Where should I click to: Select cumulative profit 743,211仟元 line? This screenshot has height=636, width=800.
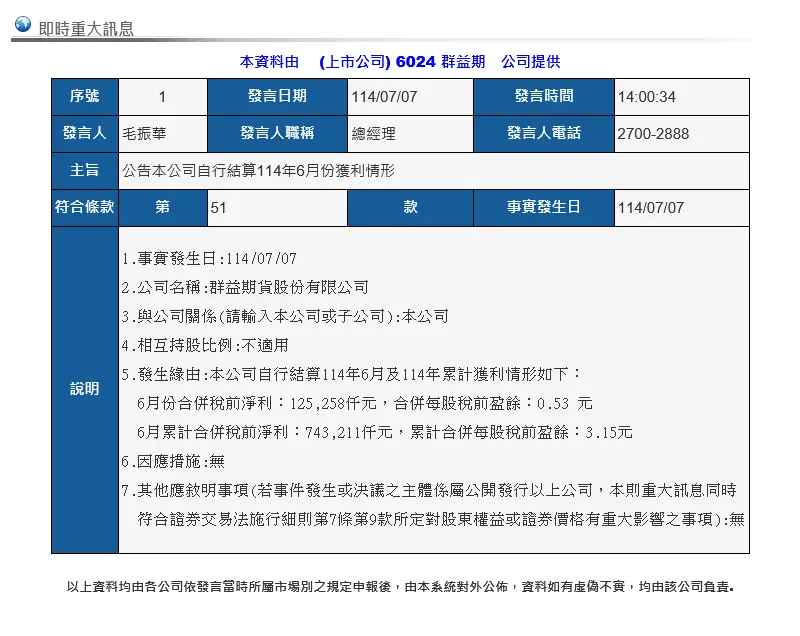[385, 433]
